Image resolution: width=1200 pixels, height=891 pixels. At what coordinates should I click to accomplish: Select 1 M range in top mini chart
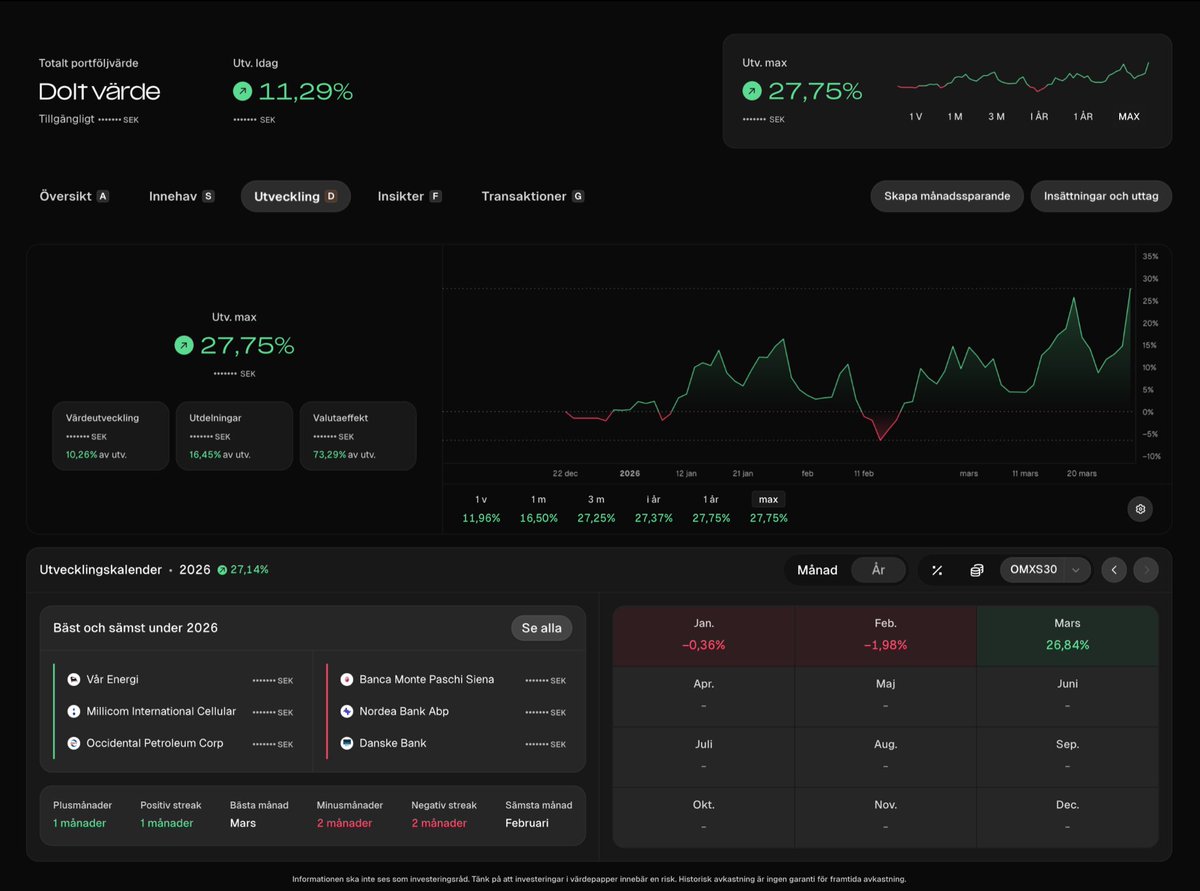[955, 117]
